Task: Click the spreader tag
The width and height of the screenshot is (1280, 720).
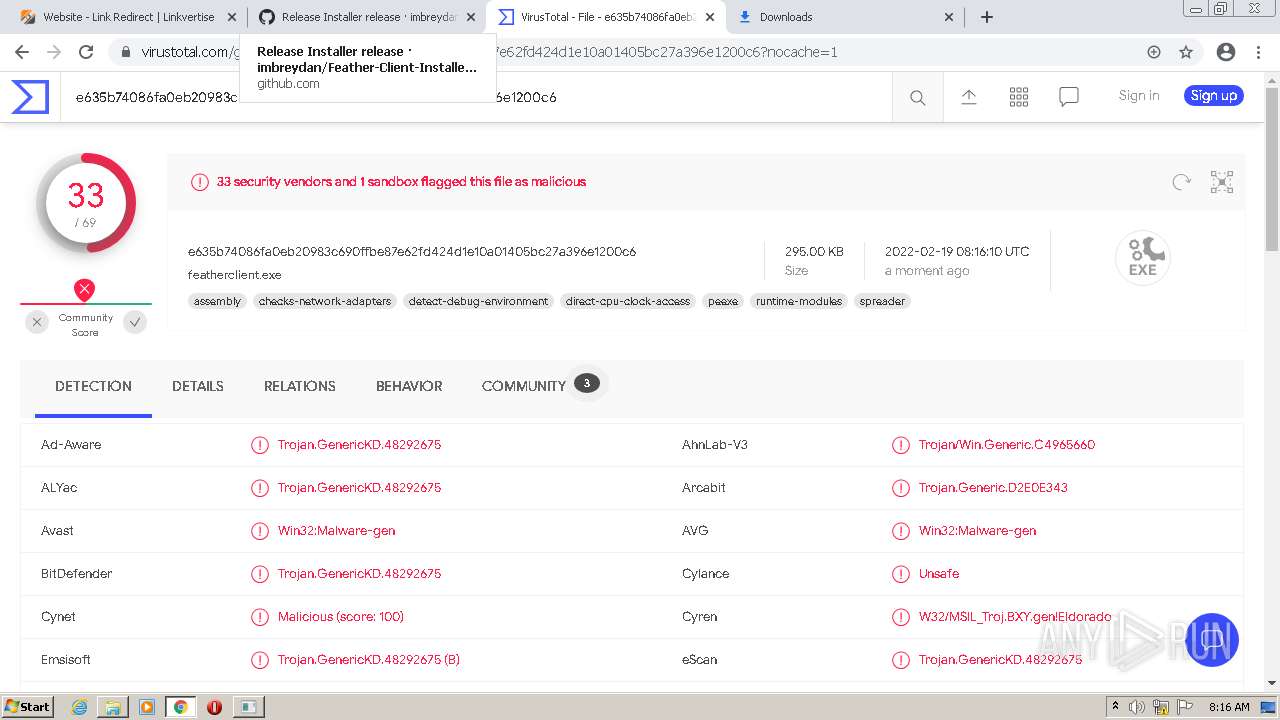Action: pos(883,301)
